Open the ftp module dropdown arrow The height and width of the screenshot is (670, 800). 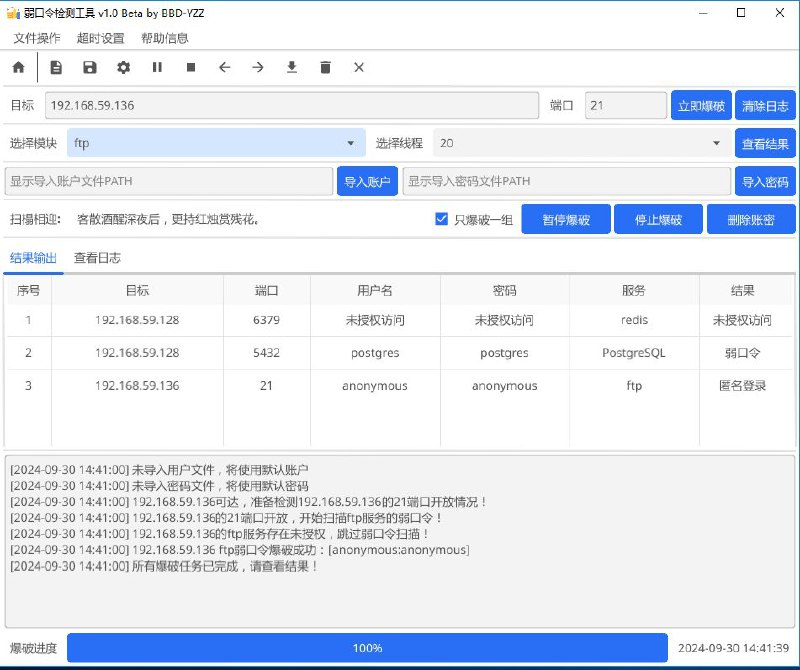(x=351, y=143)
